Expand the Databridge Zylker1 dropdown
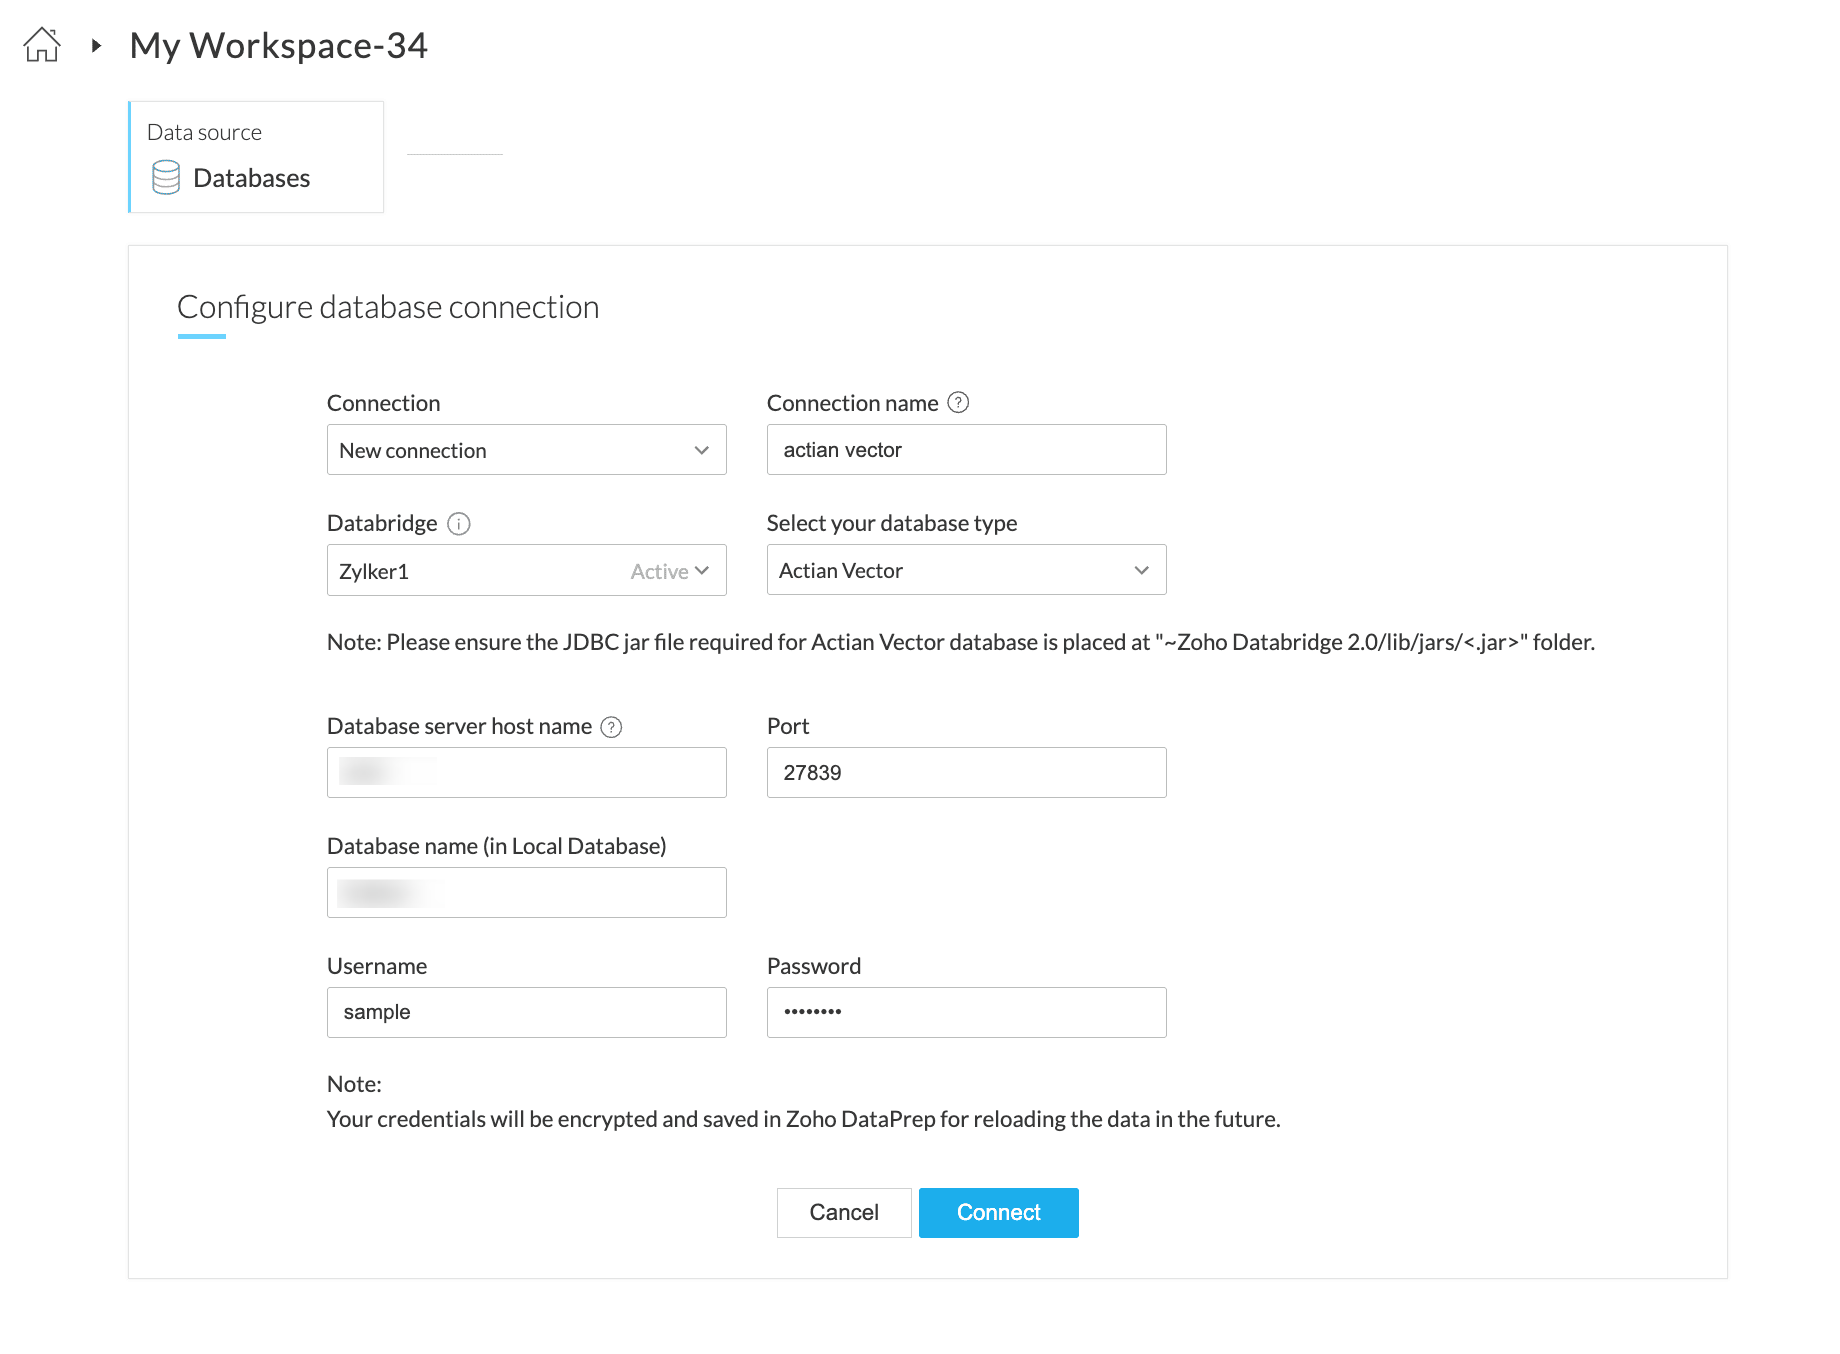This screenshot has height=1354, width=1840. (x=526, y=571)
